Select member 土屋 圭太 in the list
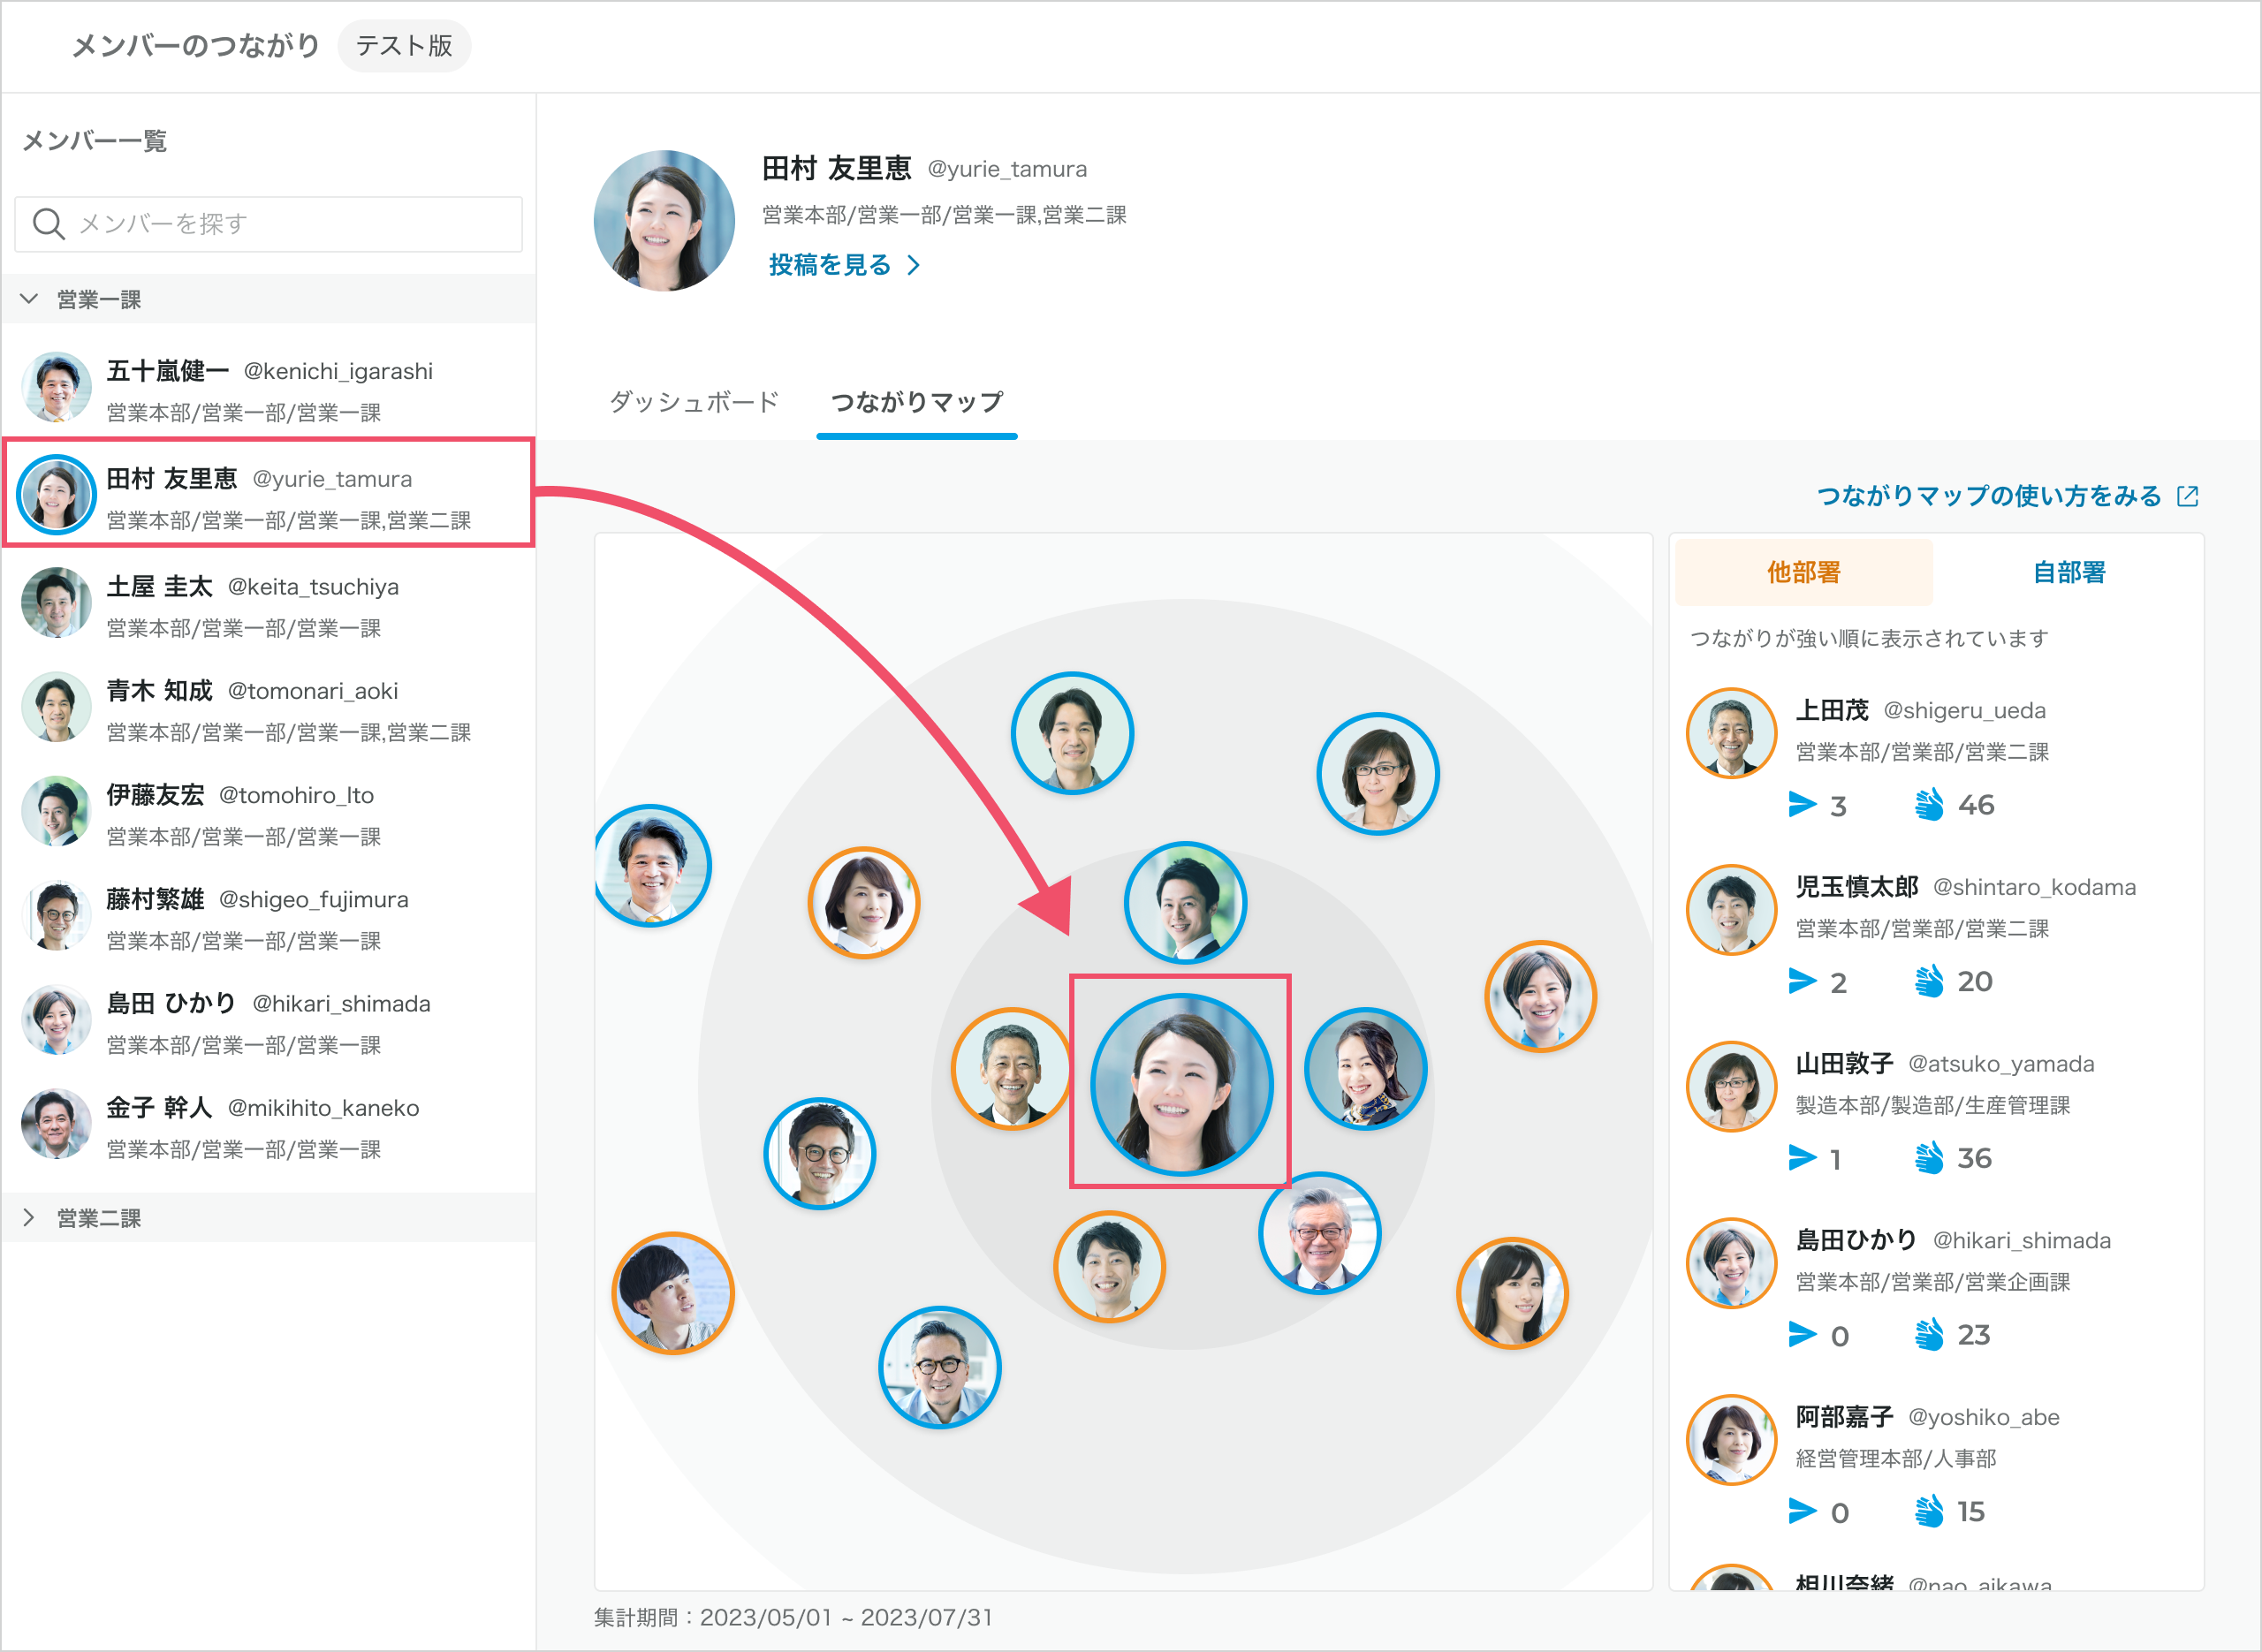The height and width of the screenshot is (1652, 2262). [x=268, y=604]
